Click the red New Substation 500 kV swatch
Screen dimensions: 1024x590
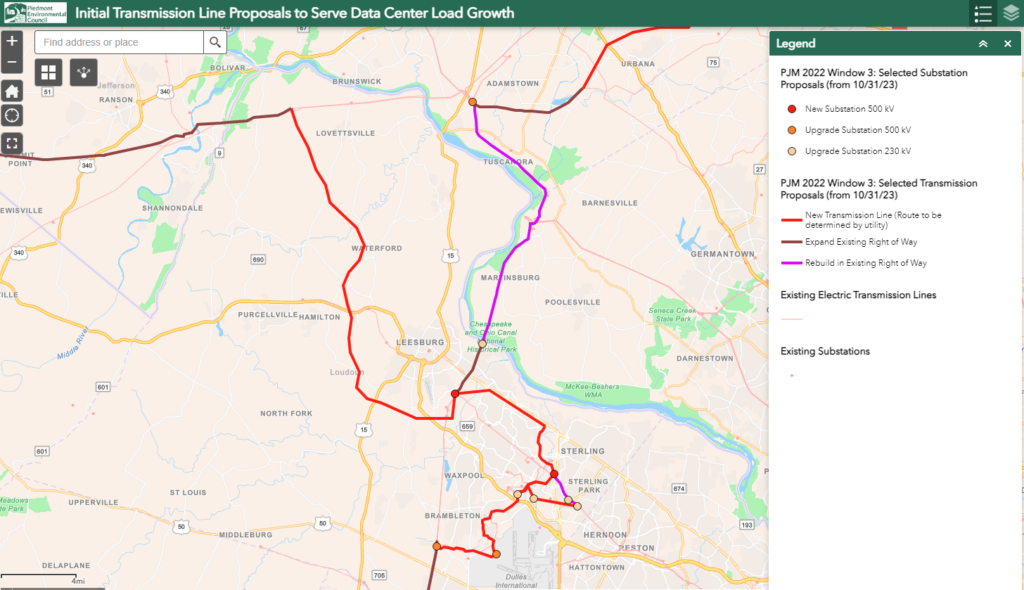click(x=792, y=108)
